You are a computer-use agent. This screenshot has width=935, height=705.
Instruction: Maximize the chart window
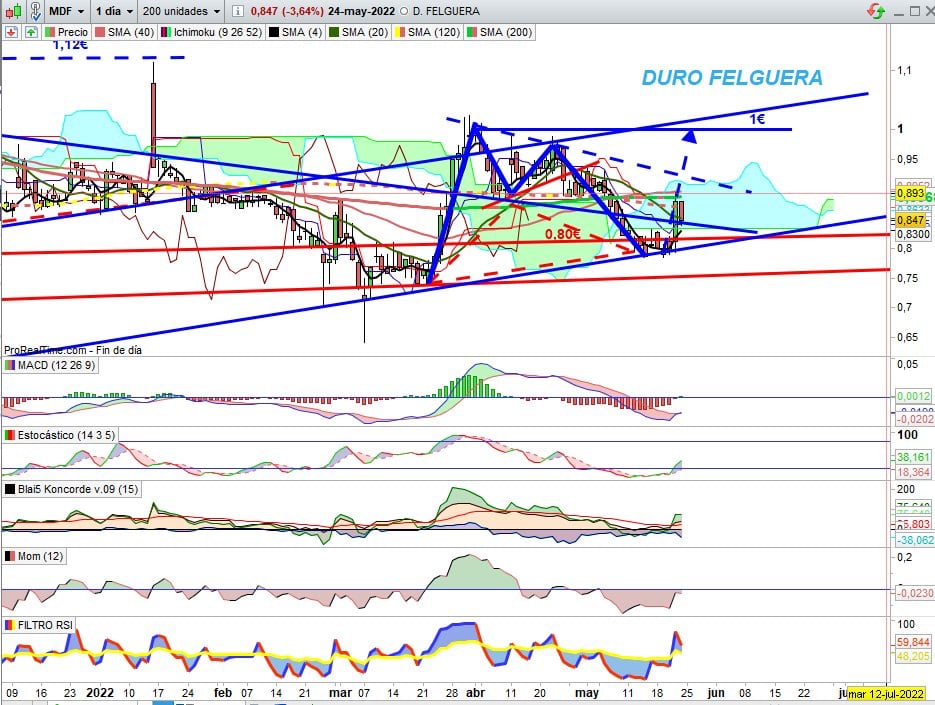tap(914, 11)
